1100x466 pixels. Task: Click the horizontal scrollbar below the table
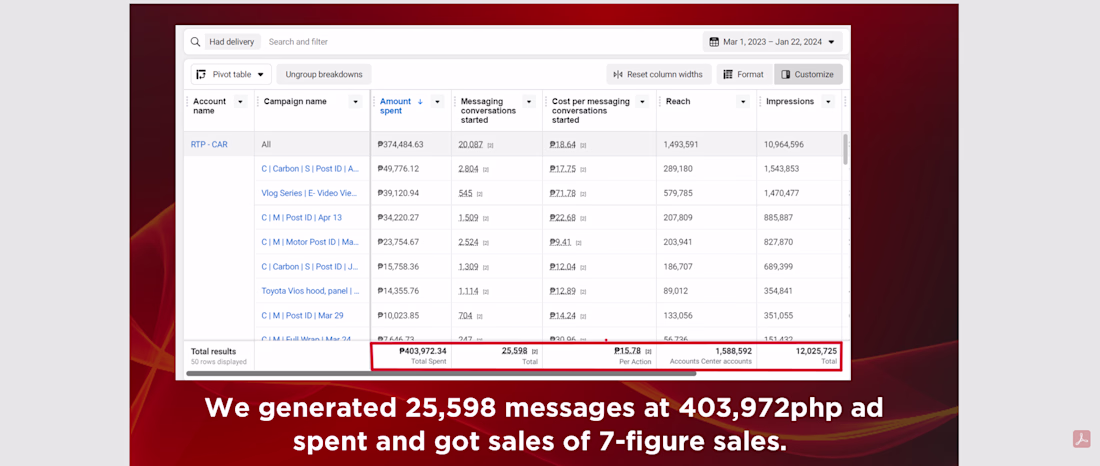[x=441, y=373]
